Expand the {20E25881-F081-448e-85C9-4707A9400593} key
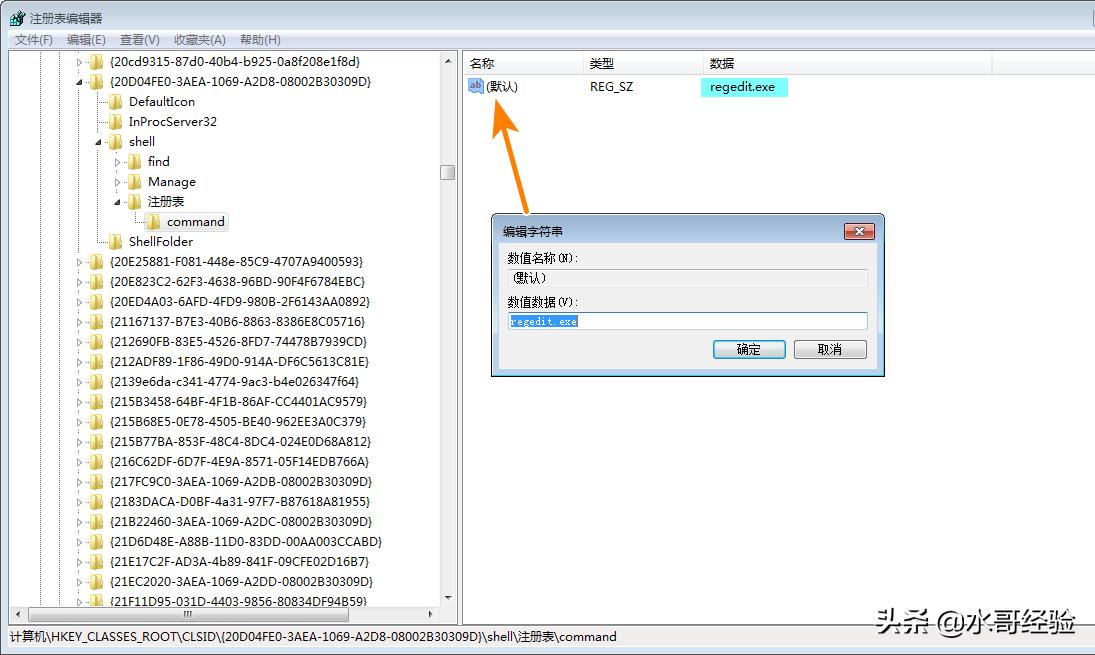Viewport: 1095px width, 655px height. [x=79, y=263]
